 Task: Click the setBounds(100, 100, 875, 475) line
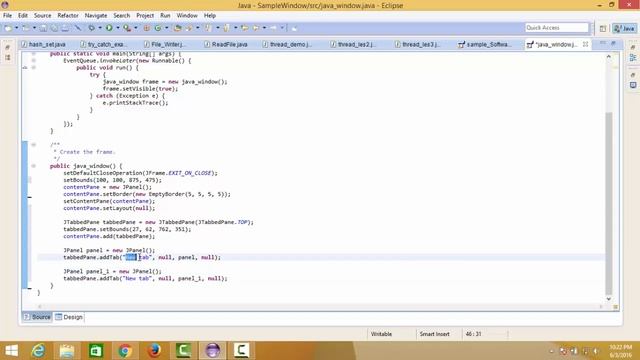point(112,180)
